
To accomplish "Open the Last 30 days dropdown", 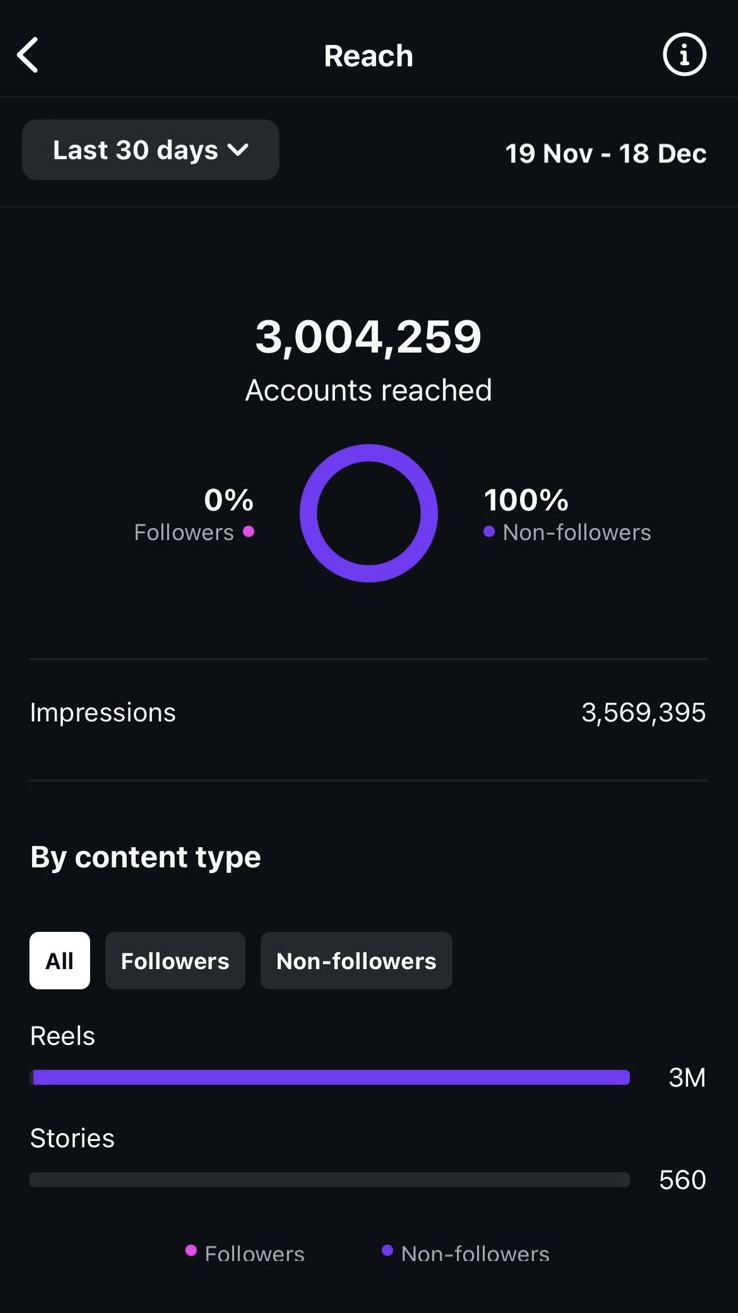I will (150, 150).
